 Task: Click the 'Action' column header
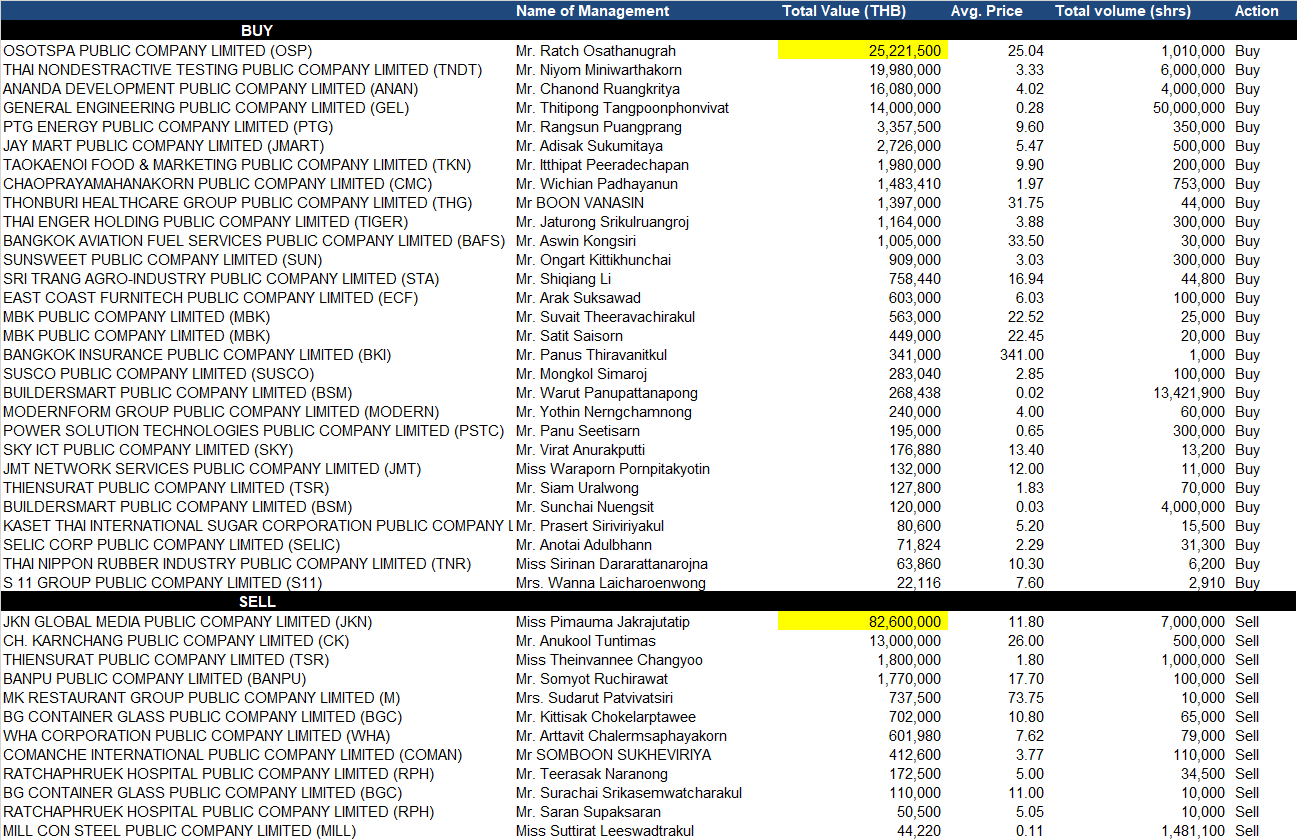coord(1256,11)
